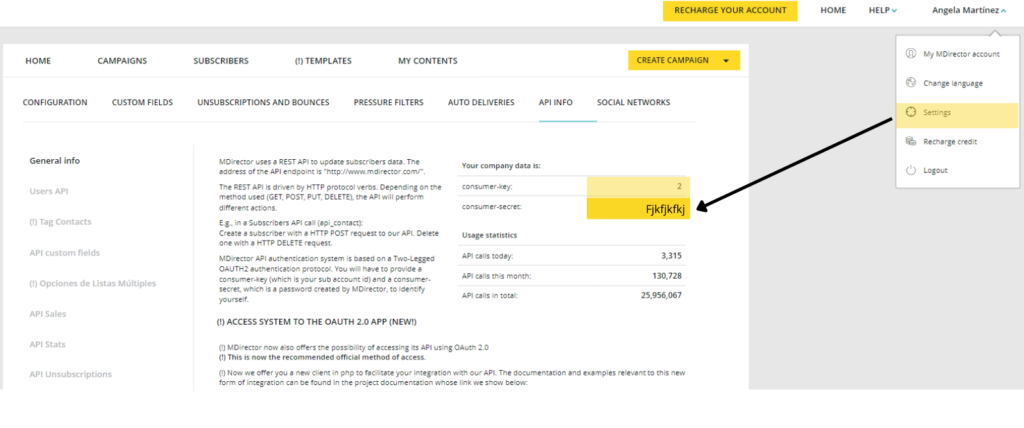Click API calls in total value 25,956,067
The height and width of the screenshot is (428, 1024).
coord(662,295)
